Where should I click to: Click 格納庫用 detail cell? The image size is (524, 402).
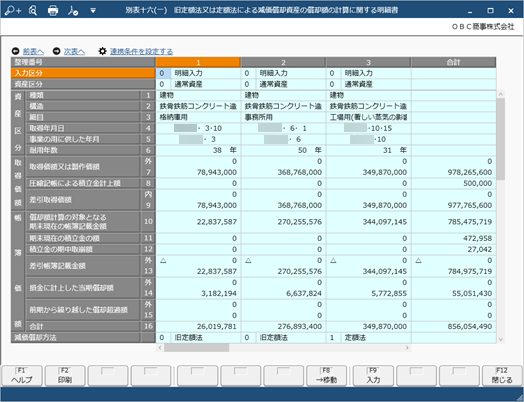(x=198, y=117)
